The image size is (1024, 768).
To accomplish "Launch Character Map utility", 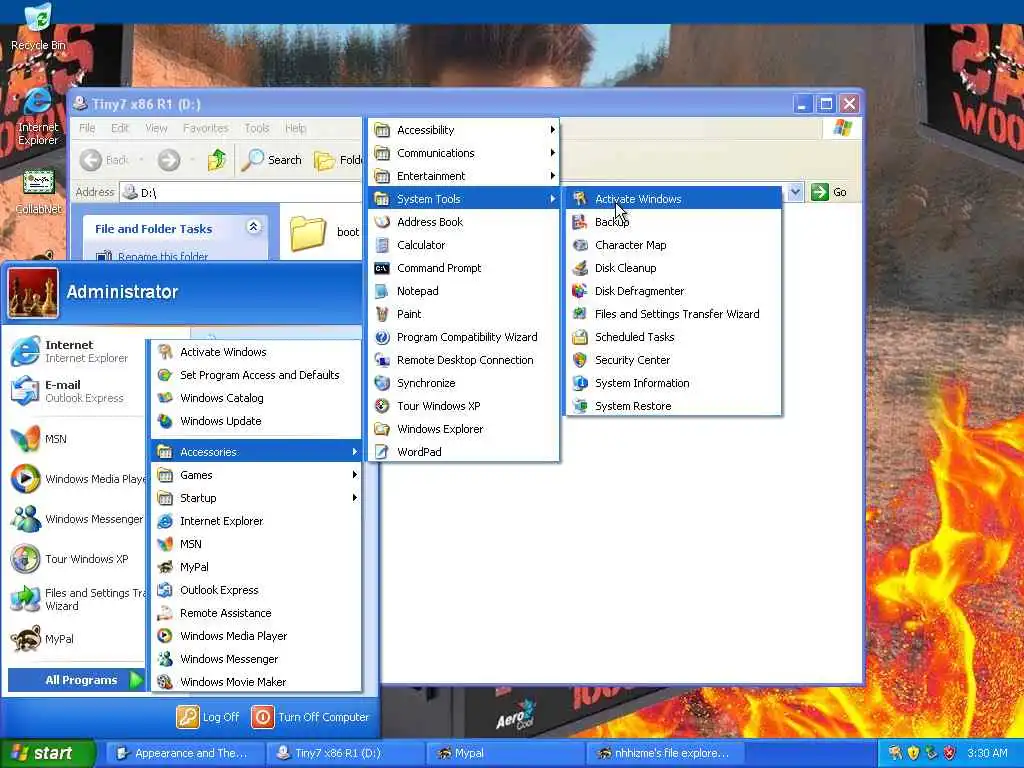I will pyautogui.click(x=673, y=245).
